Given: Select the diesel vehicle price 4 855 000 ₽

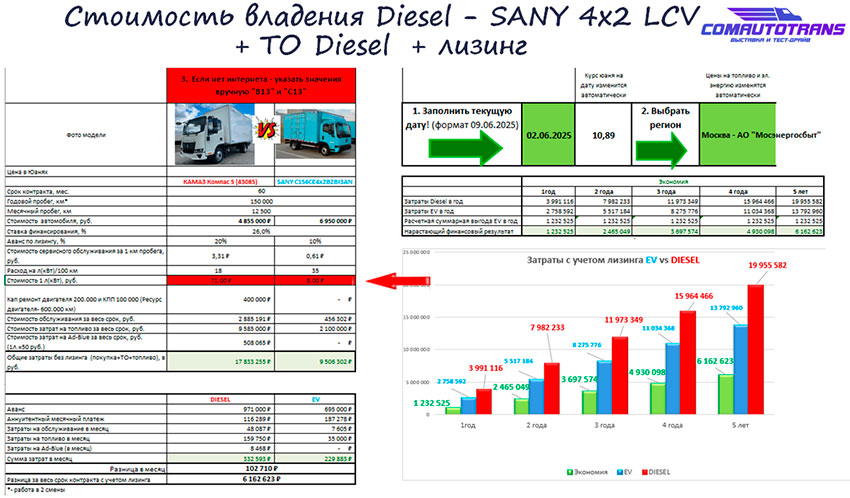Looking at the screenshot, I should [x=221, y=221].
